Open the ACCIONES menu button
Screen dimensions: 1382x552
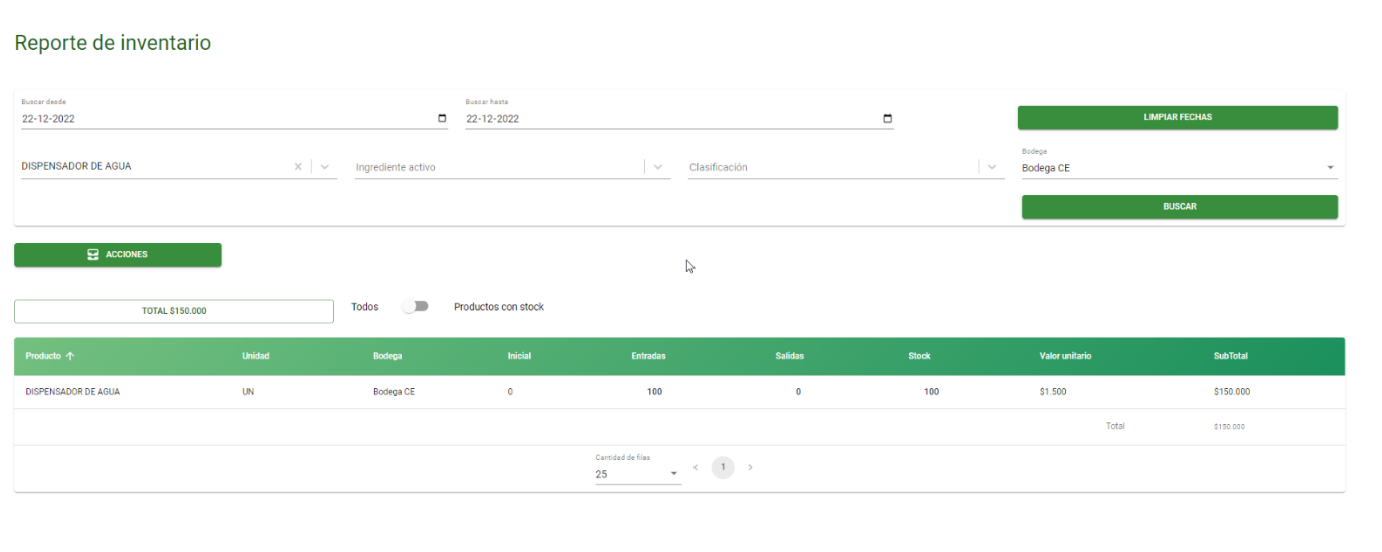click(118, 255)
